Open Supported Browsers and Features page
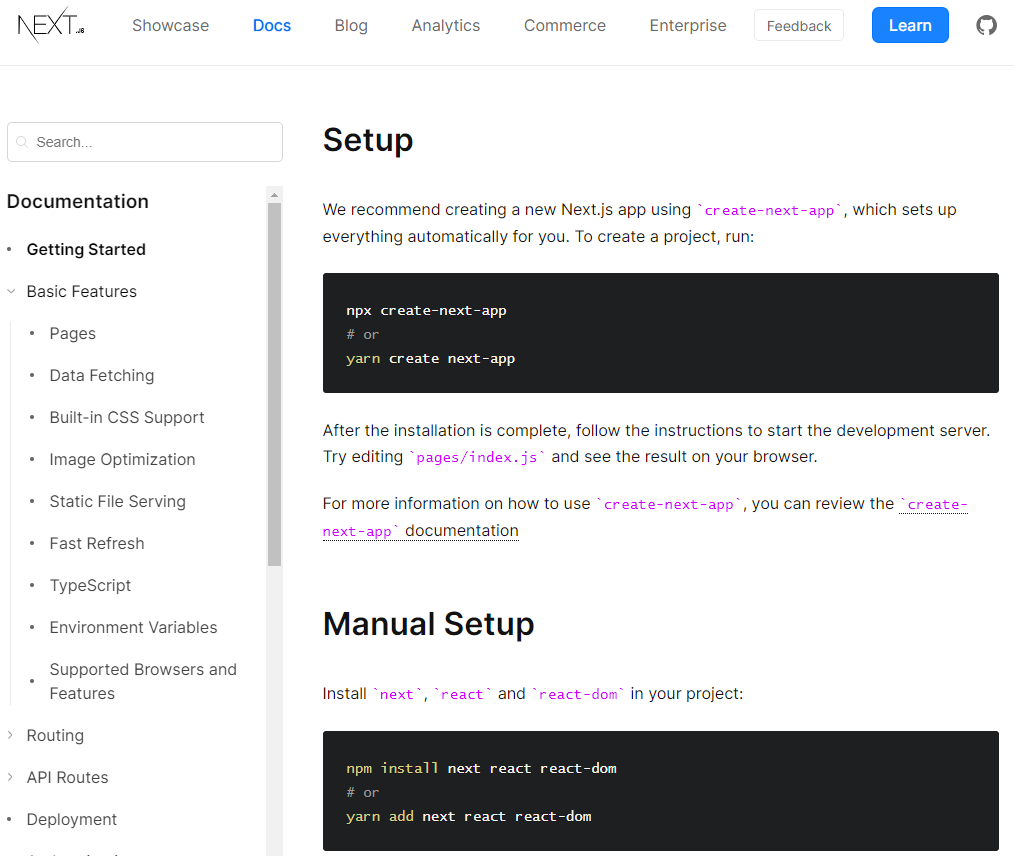 coord(143,681)
